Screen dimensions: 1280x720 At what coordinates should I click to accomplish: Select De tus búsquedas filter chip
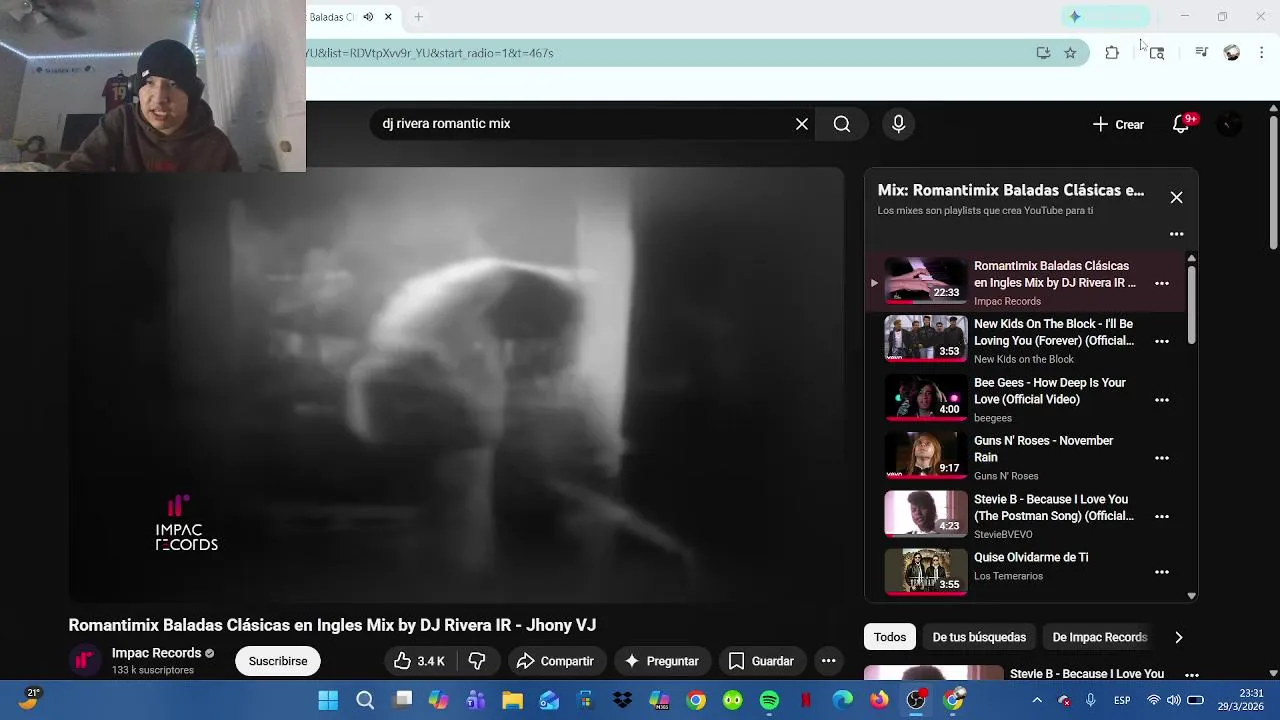tap(979, 637)
